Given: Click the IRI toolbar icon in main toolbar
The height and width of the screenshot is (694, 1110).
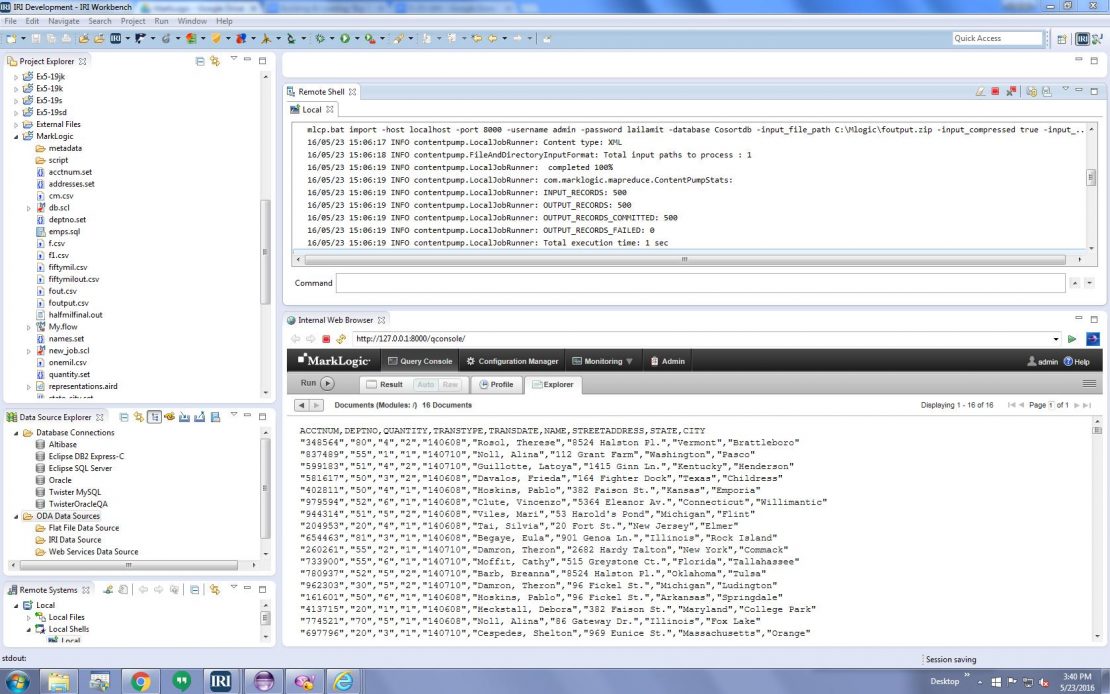Looking at the screenshot, I should 115,38.
